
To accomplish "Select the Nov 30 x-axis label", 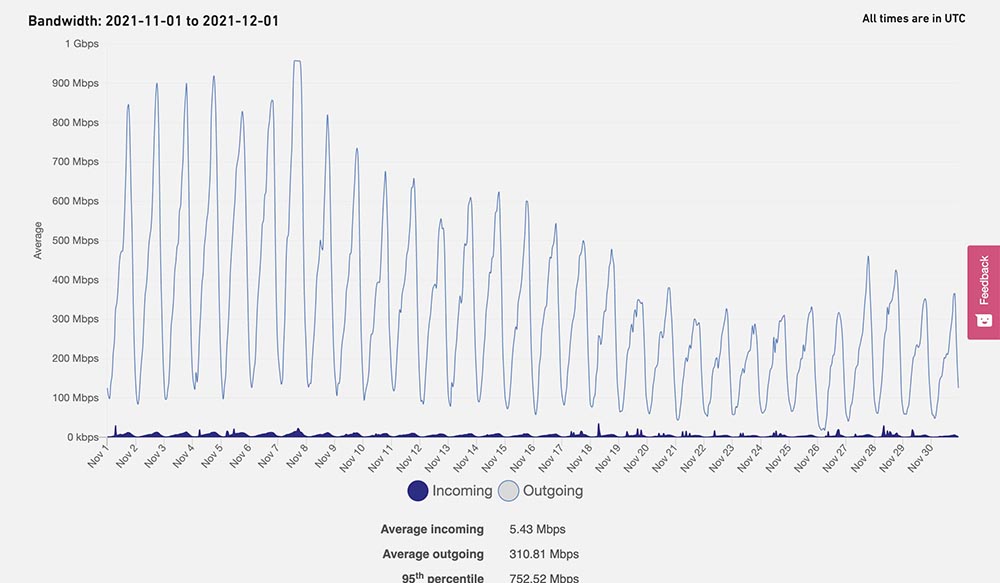I will 923,460.
